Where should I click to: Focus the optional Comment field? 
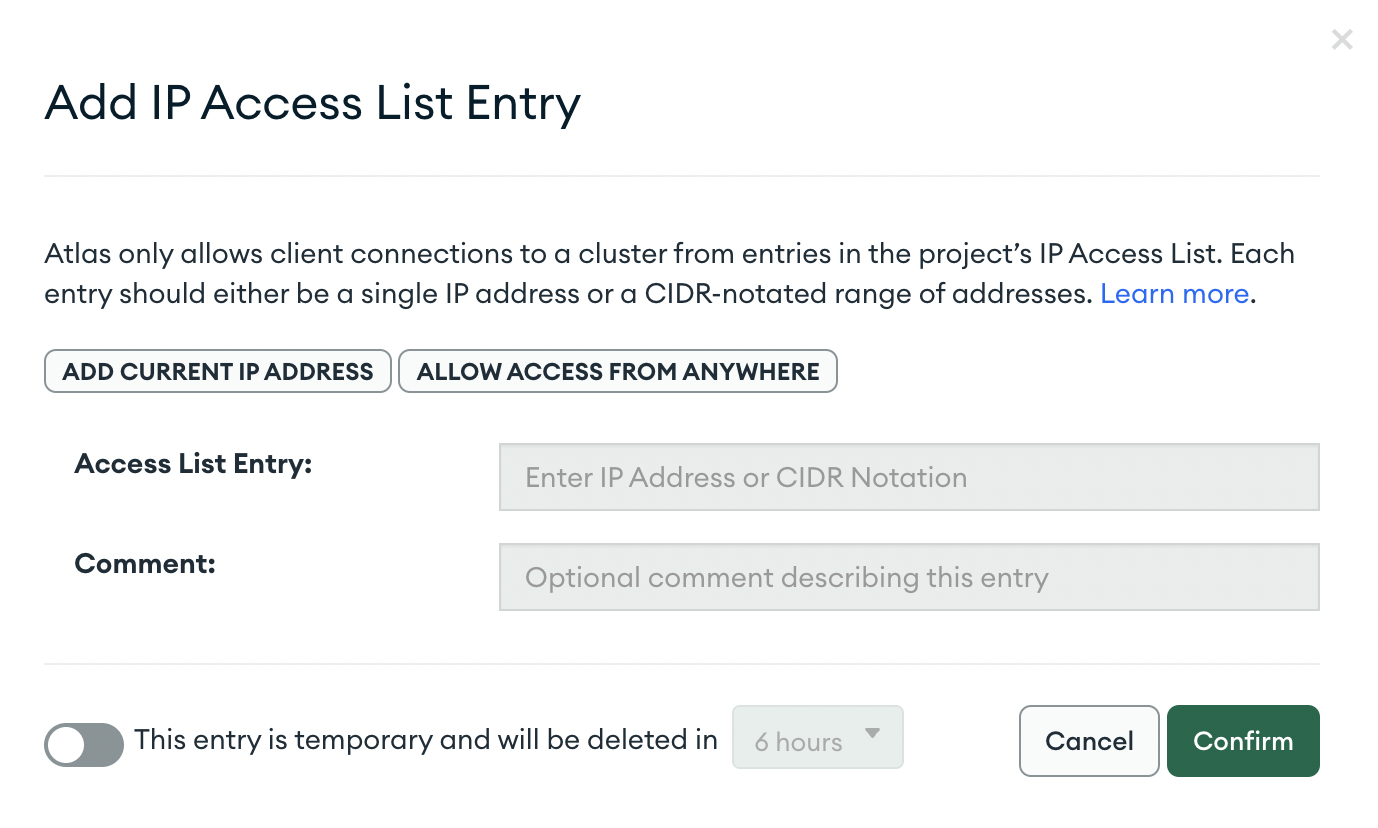[x=908, y=577]
